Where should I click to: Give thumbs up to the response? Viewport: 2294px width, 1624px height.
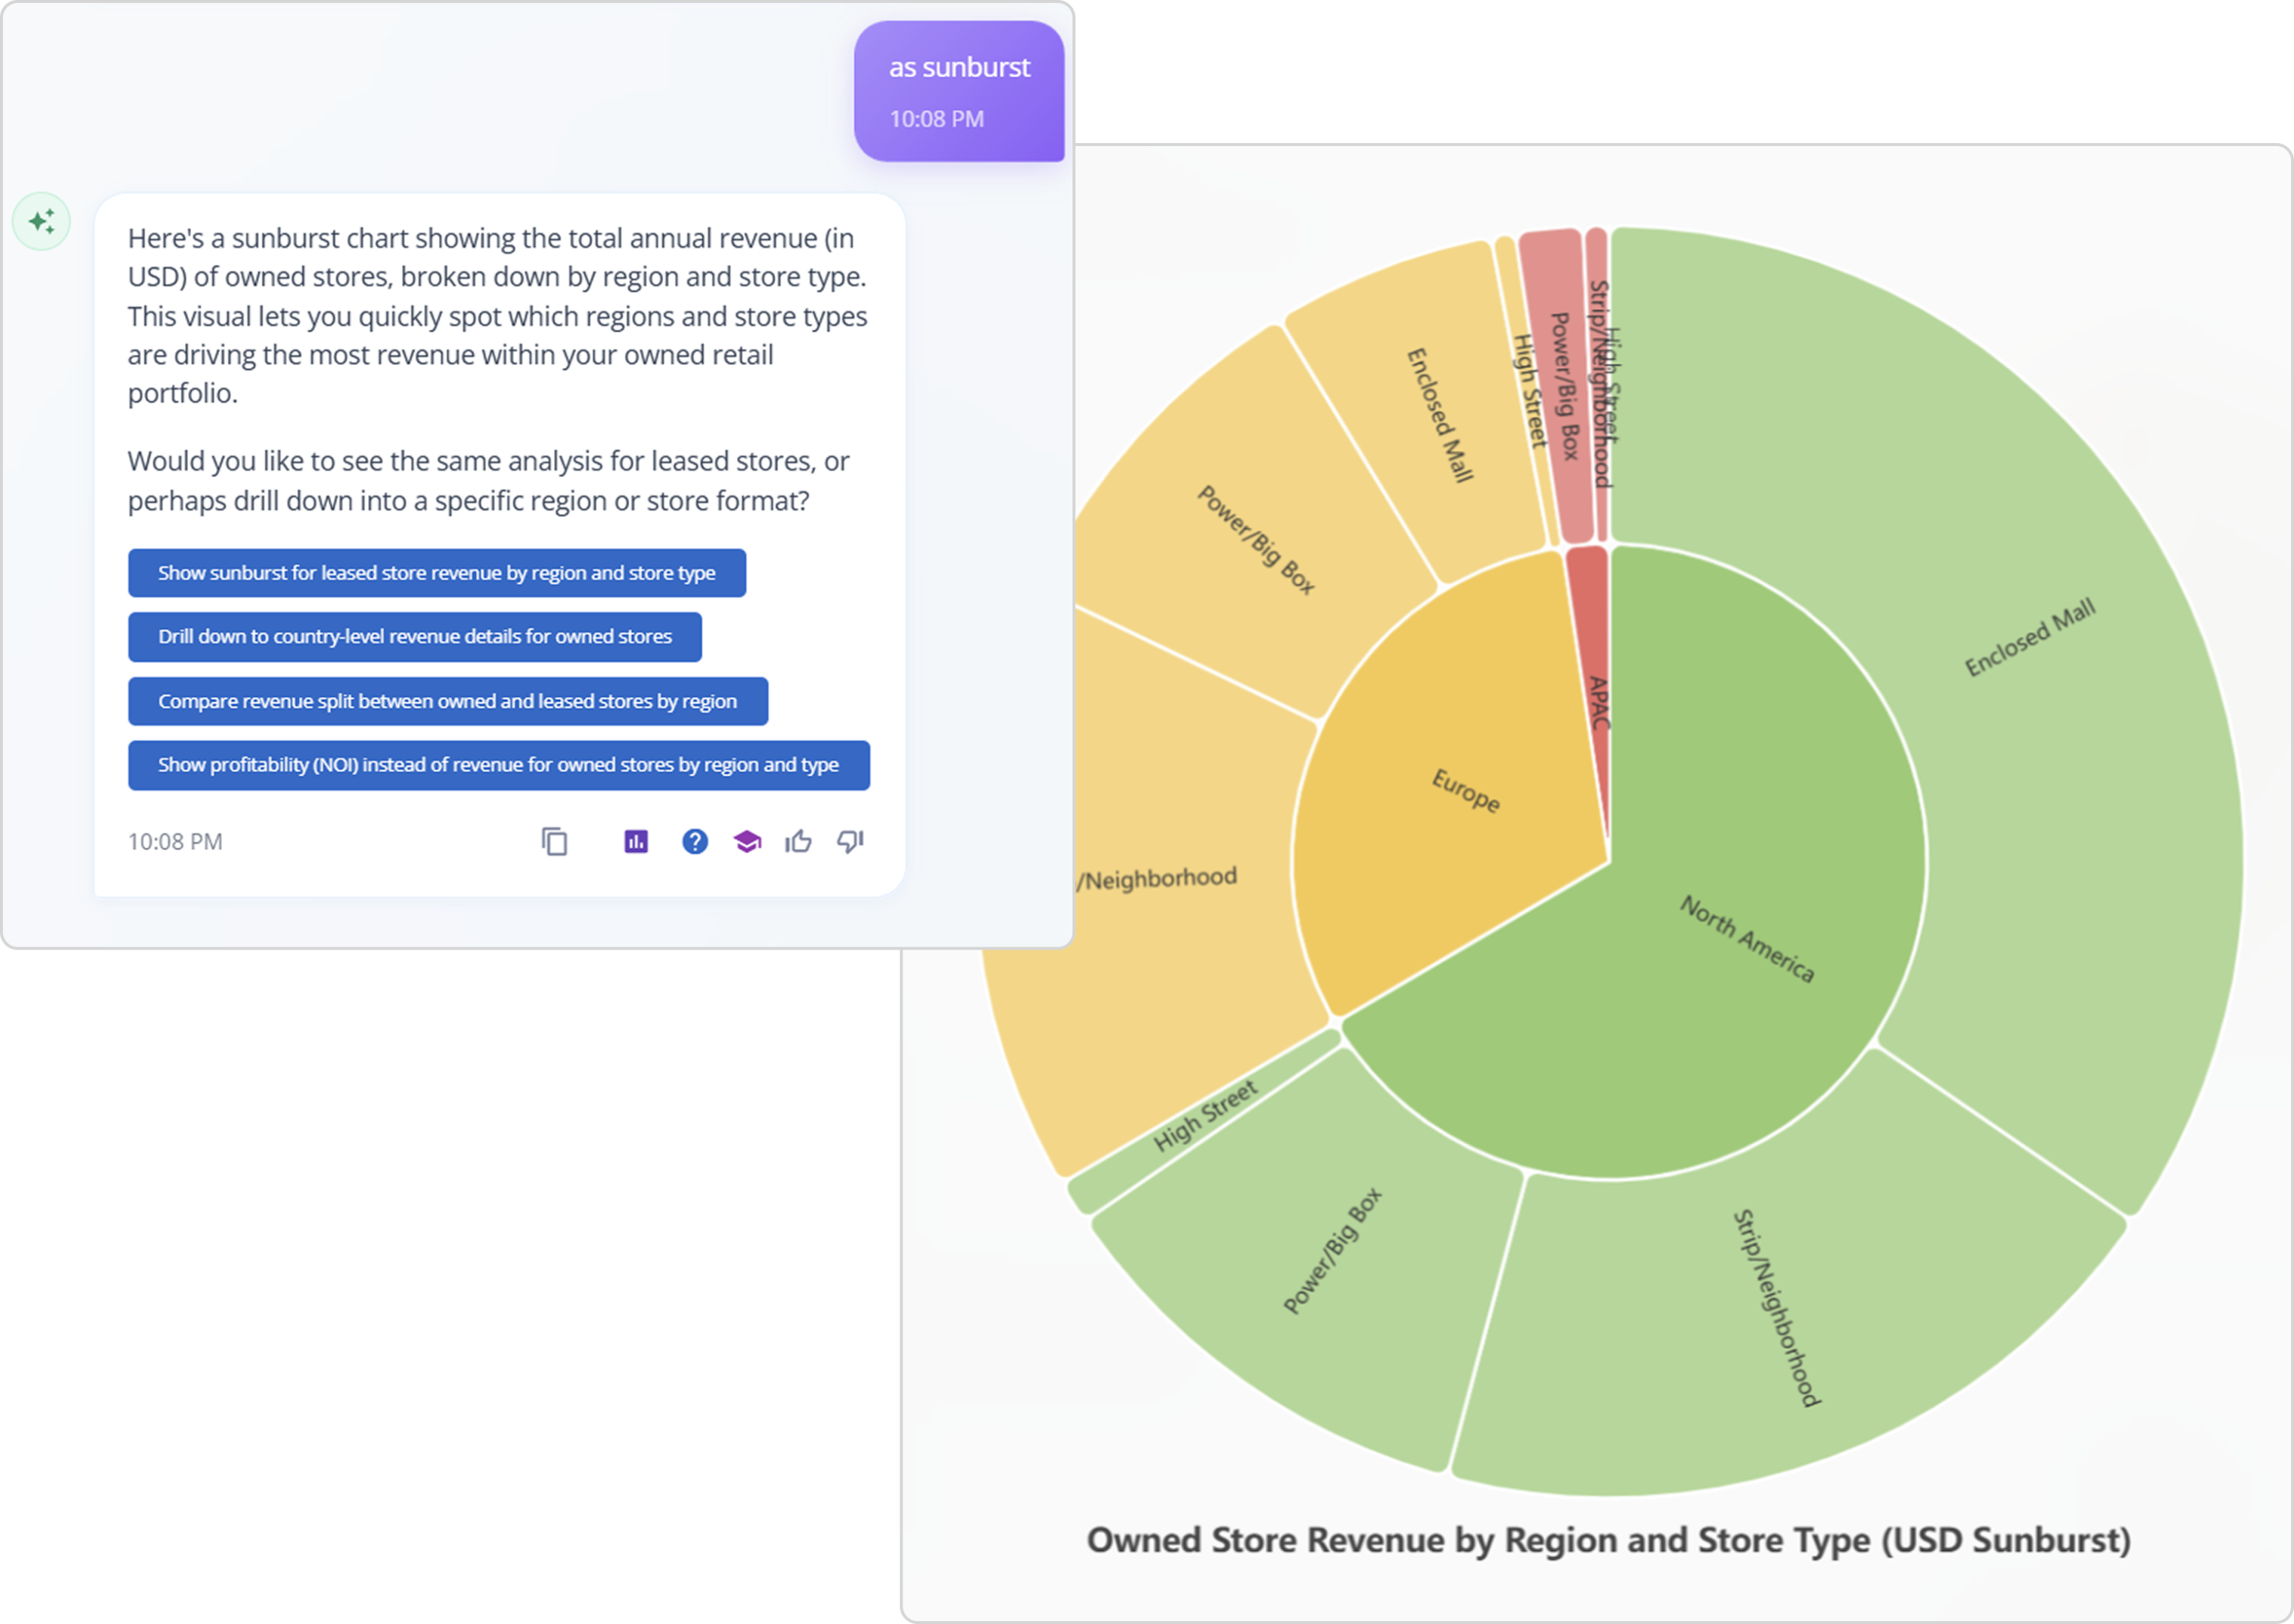[798, 842]
